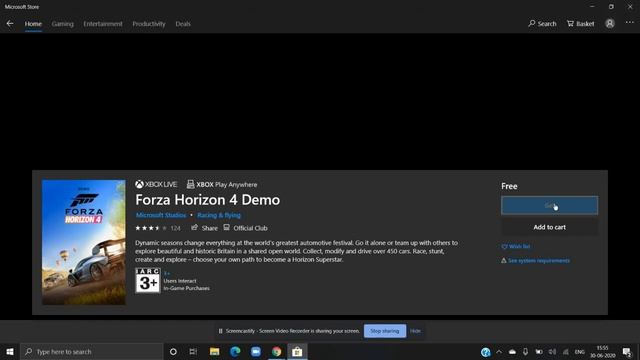The width and height of the screenshot is (640, 360).
Task: Open the Basket
Action: tap(580, 24)
